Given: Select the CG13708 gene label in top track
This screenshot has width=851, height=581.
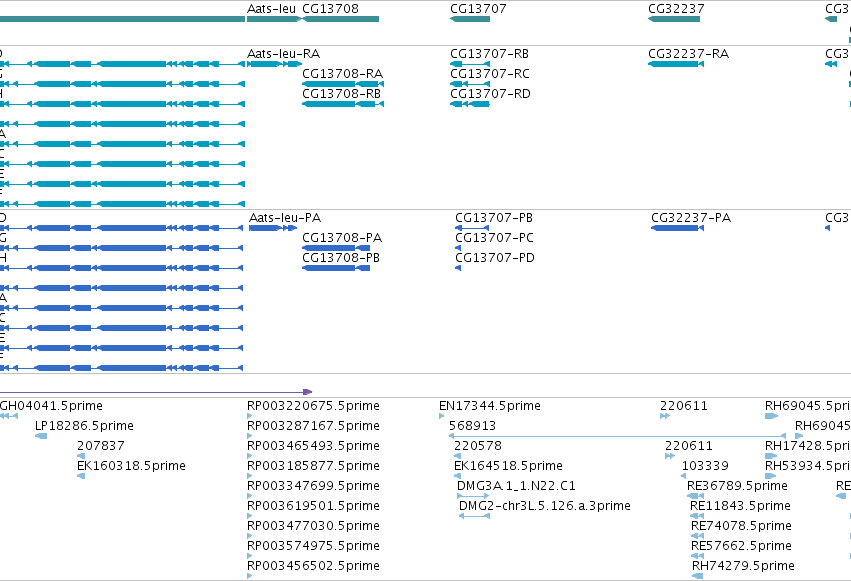Looking at the screenshot, I should (x=330, y=9).
